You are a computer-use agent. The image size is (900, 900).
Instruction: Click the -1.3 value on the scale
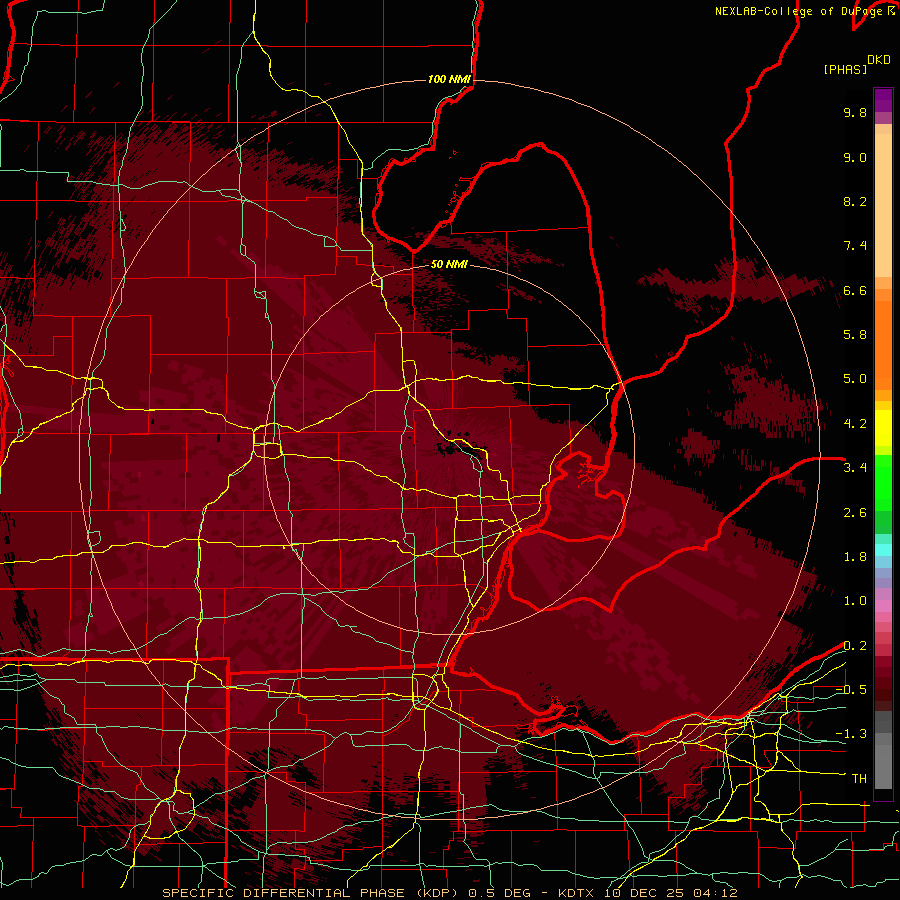(x=851, y=734)
